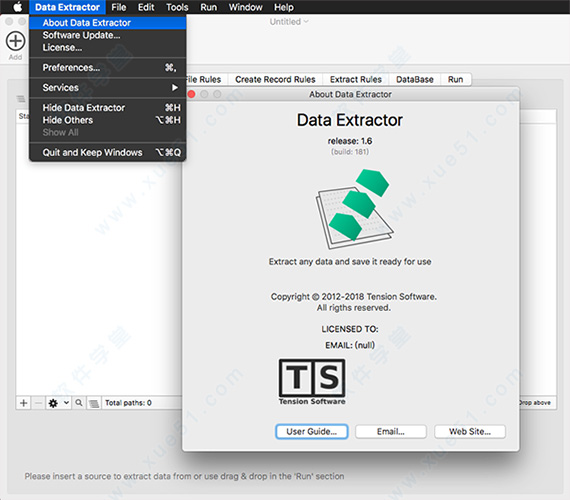Open the Run menu in the menu bar
This screenshot has height=500, width=570.
[208, 7]
